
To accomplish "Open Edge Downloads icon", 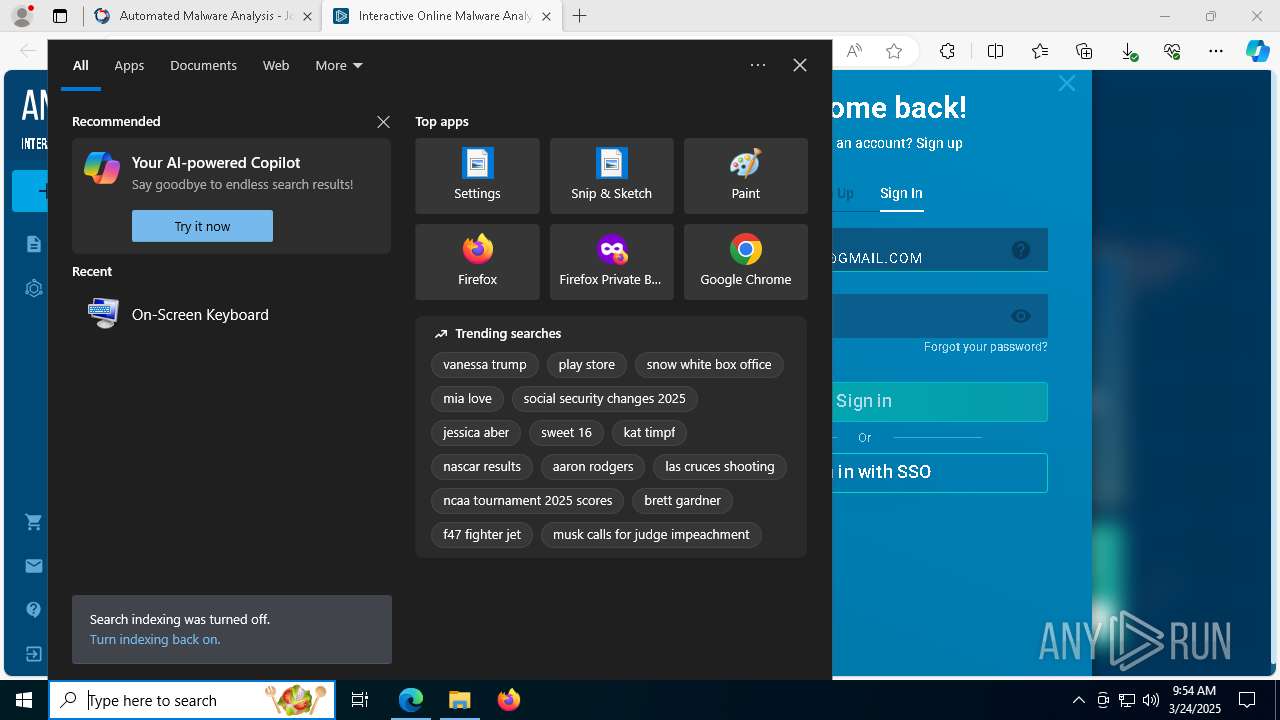I will [x=1128, y=51].
